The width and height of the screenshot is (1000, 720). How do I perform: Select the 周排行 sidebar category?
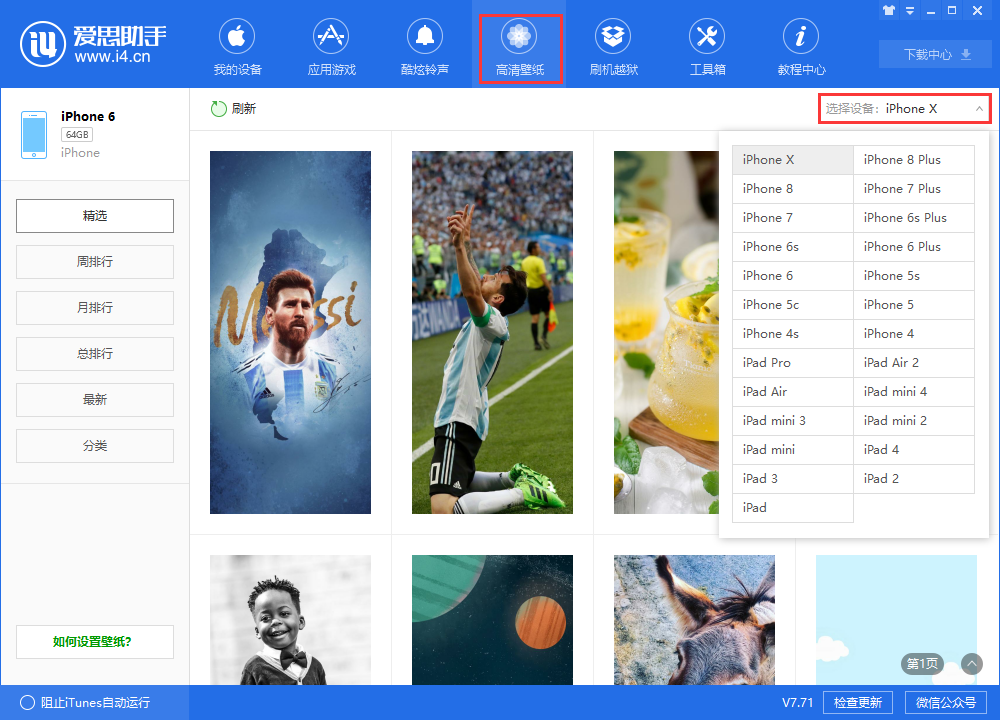[x=95, y=262]
